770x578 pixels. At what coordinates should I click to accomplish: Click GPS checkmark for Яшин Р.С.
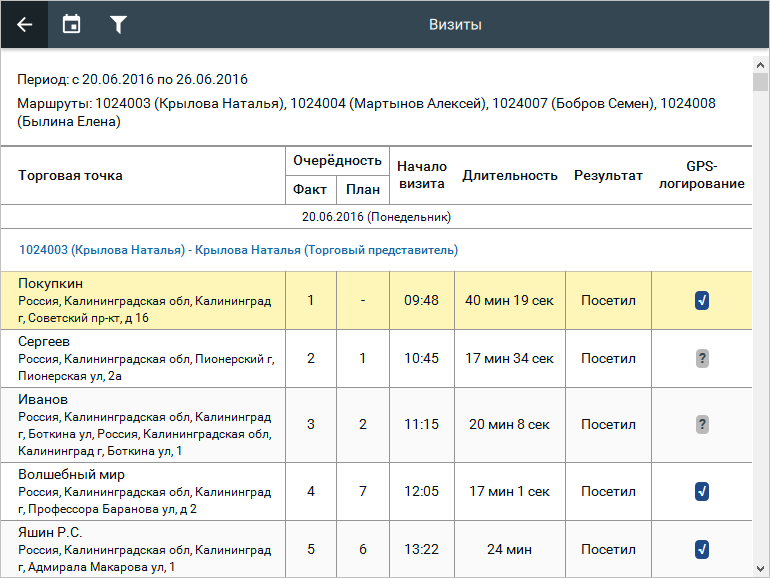coord(702,549)
